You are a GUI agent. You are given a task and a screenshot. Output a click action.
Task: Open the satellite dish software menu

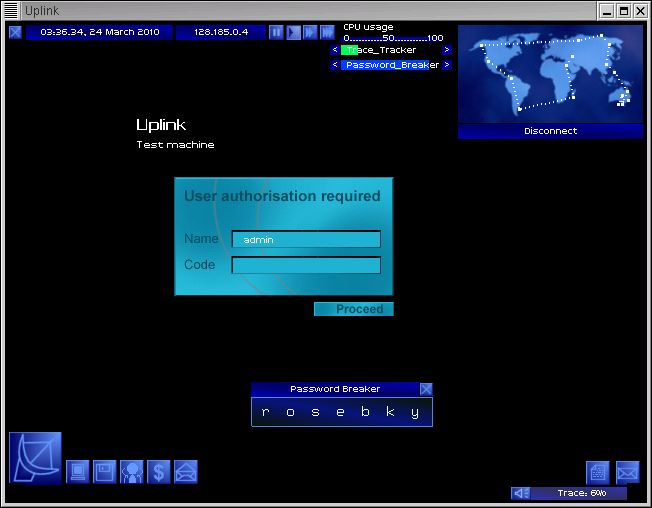click(x=35, y=458)
